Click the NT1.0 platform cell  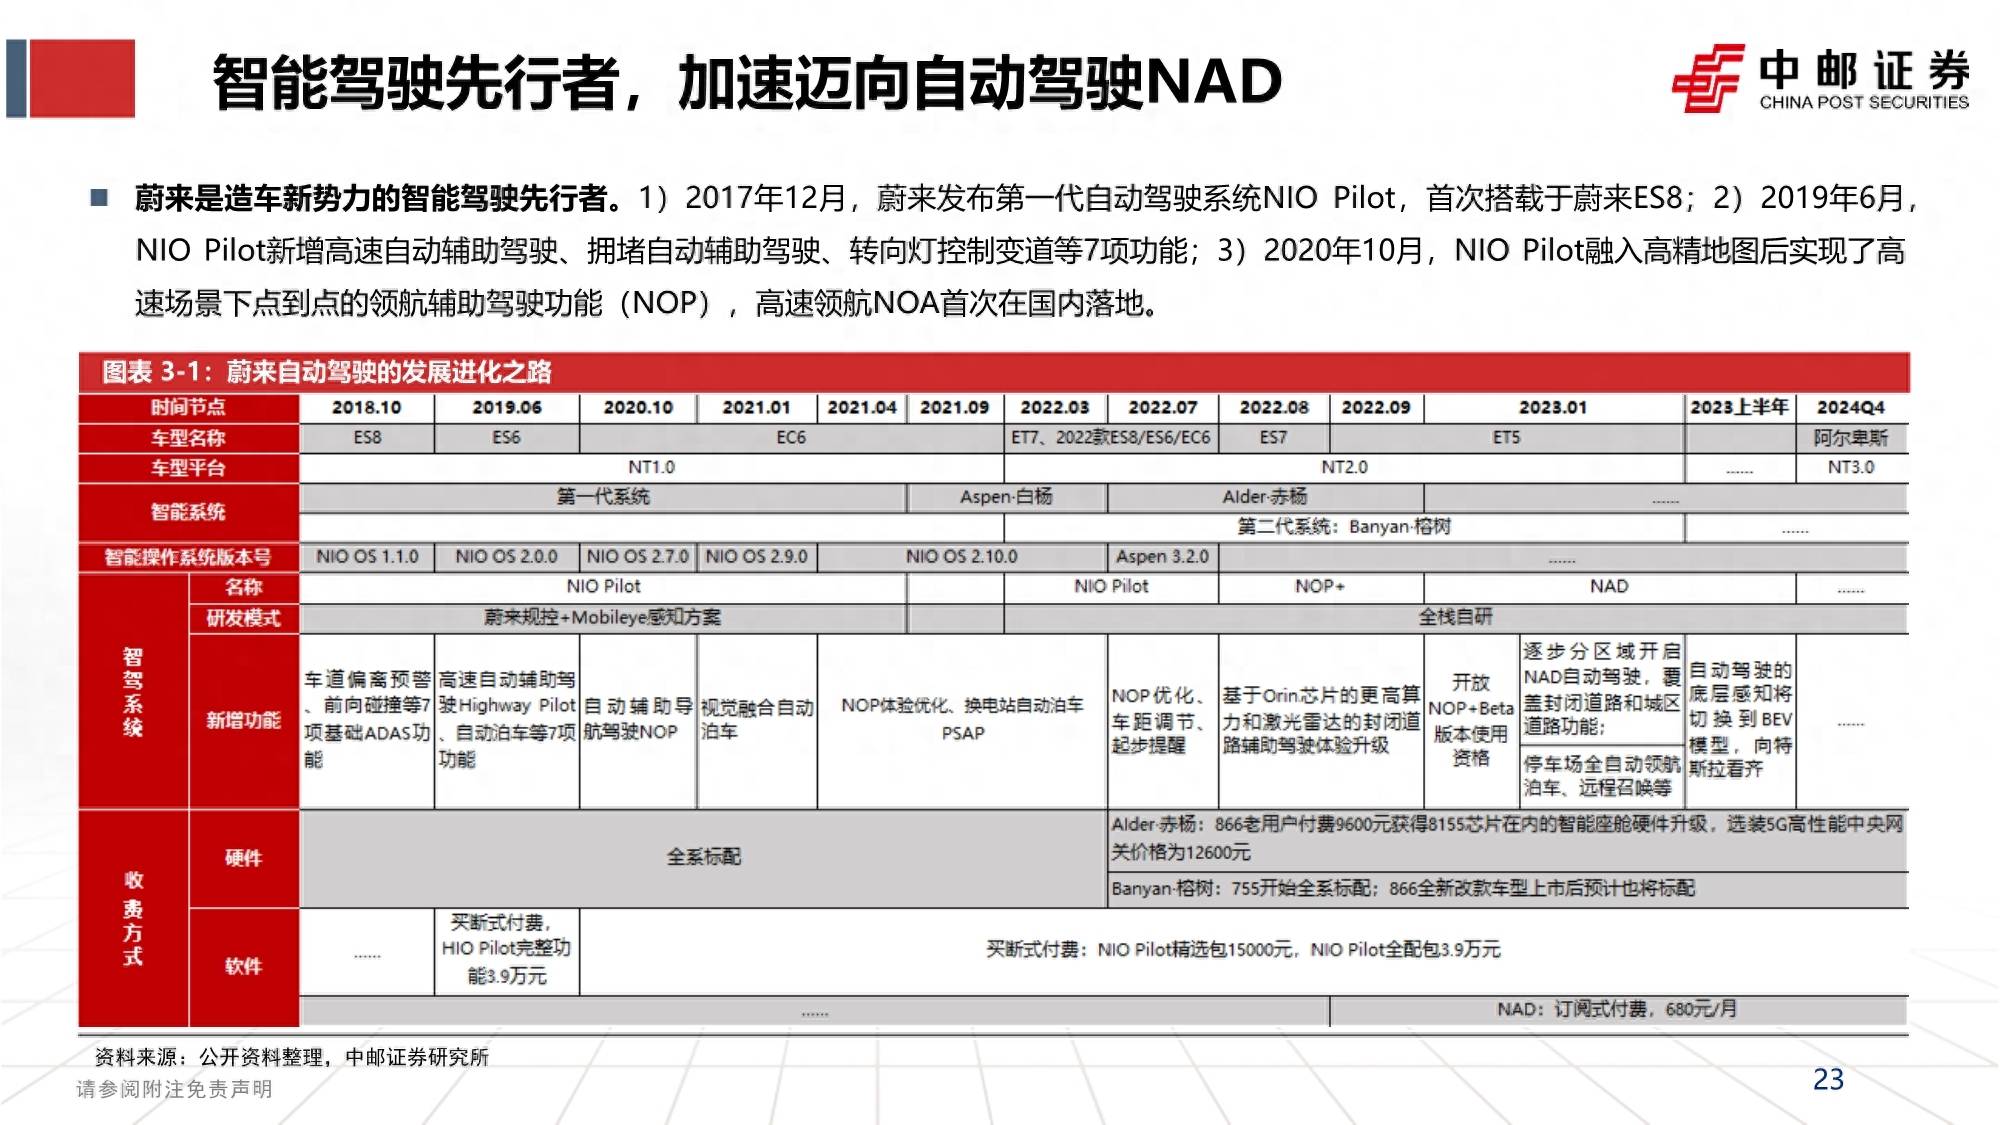(x=651, y=467)
